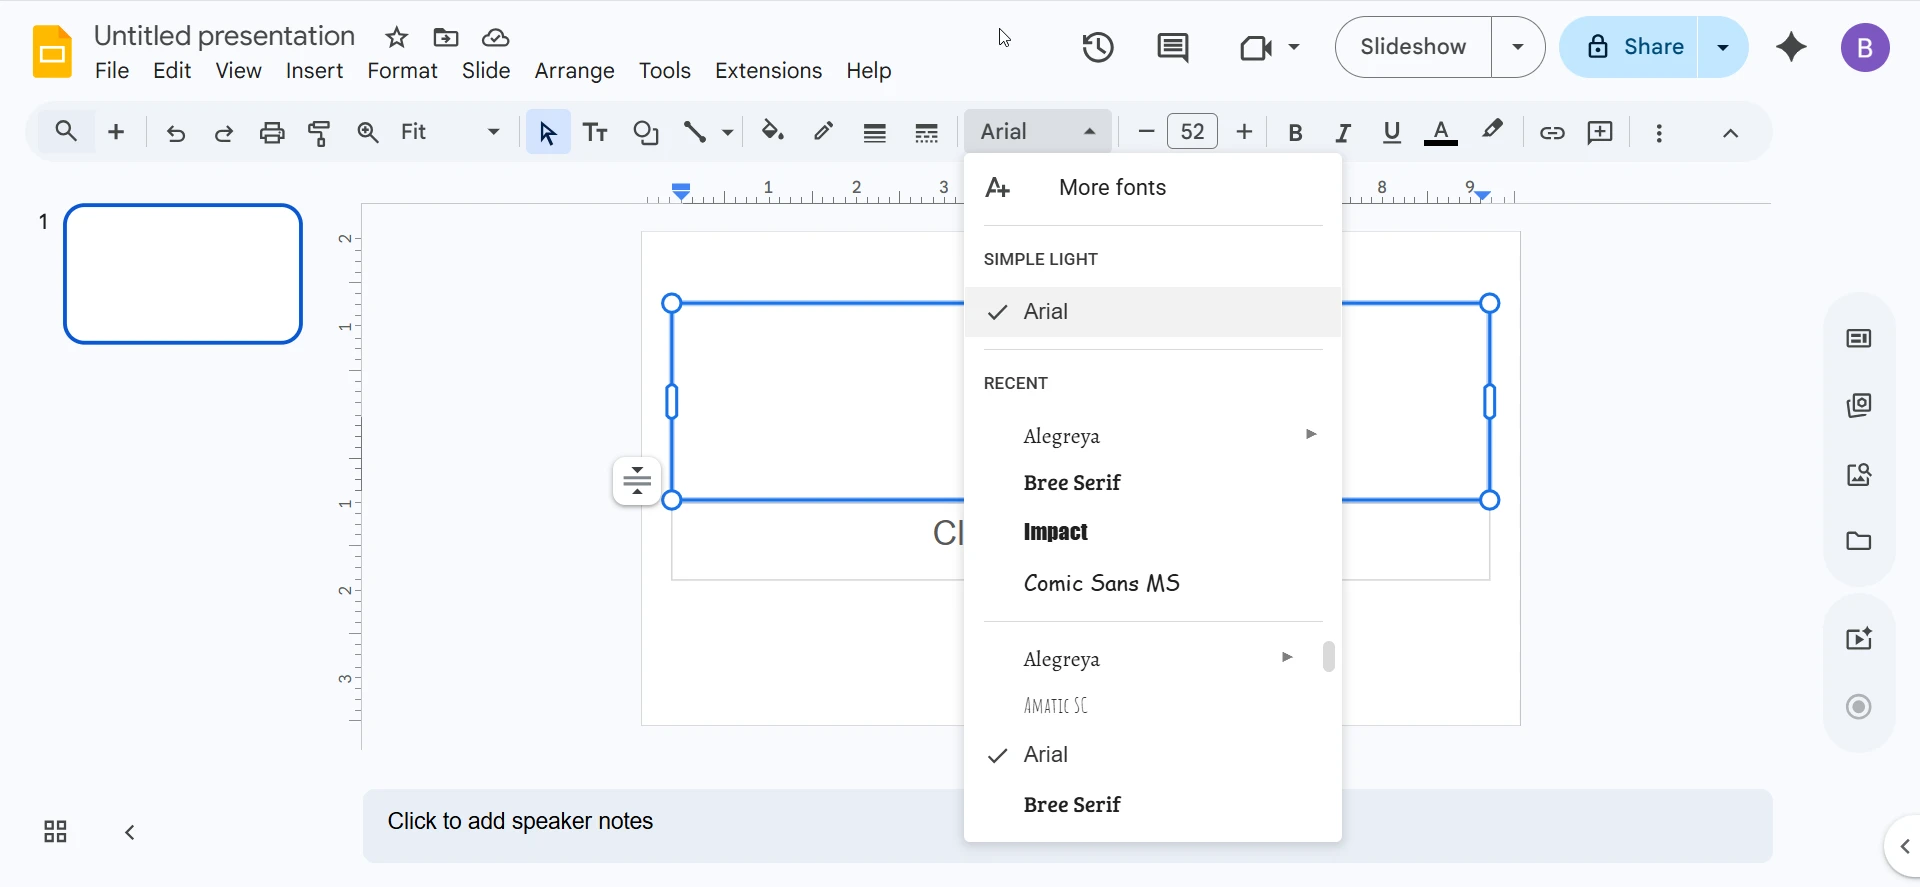The width and height of the screenshot is (1920, 887).
Task: Select the text box tool
Action: [x=595, y=132]
